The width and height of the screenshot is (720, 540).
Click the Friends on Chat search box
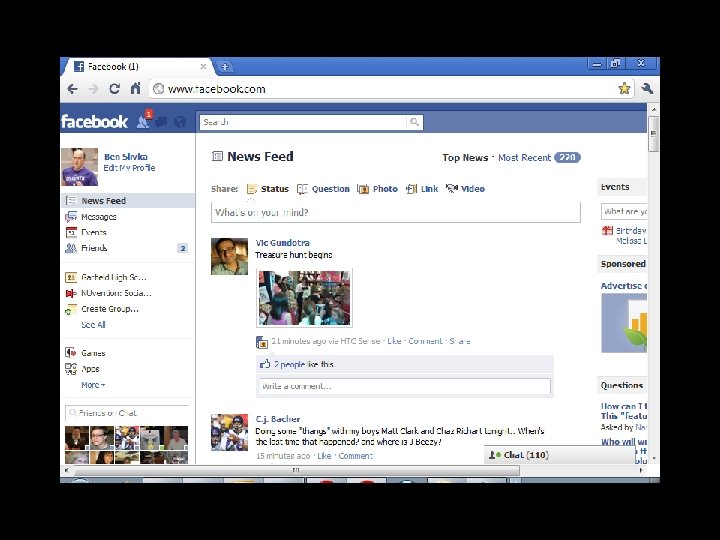(127, 413)
